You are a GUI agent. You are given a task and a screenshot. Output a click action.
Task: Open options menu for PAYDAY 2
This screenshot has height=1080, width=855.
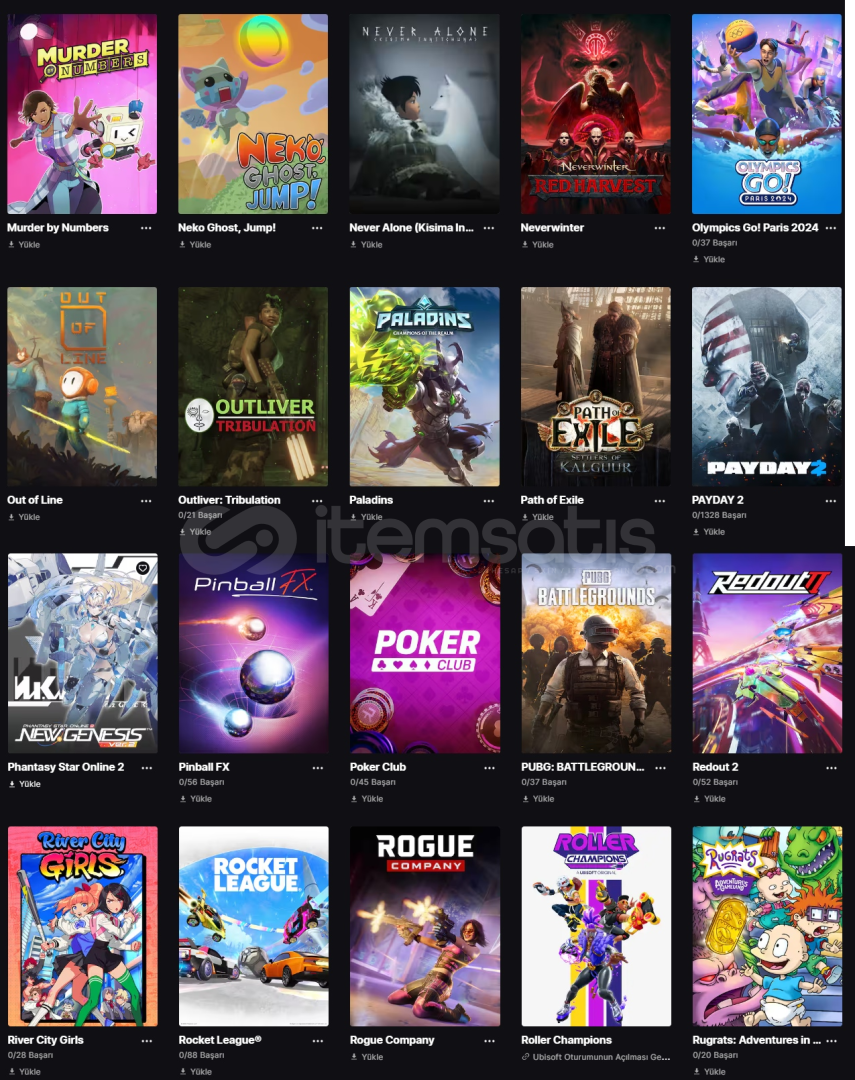(831, 501)
